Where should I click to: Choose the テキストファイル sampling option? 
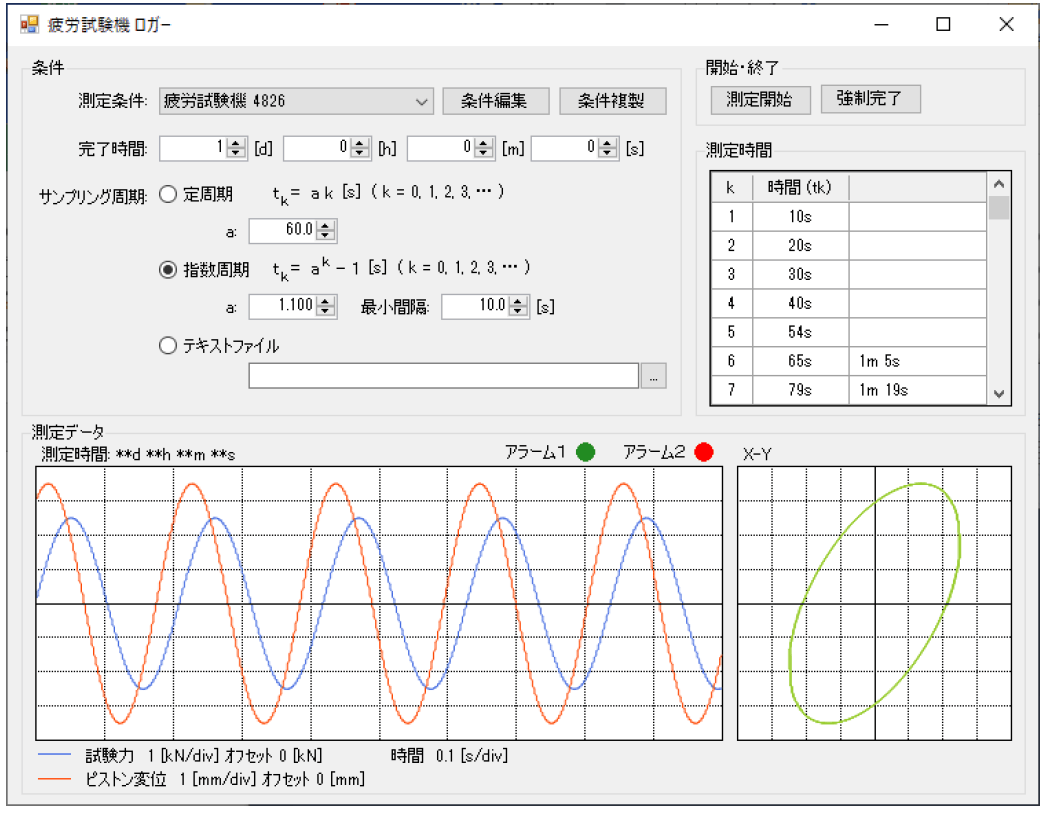[x=167, y=346]
